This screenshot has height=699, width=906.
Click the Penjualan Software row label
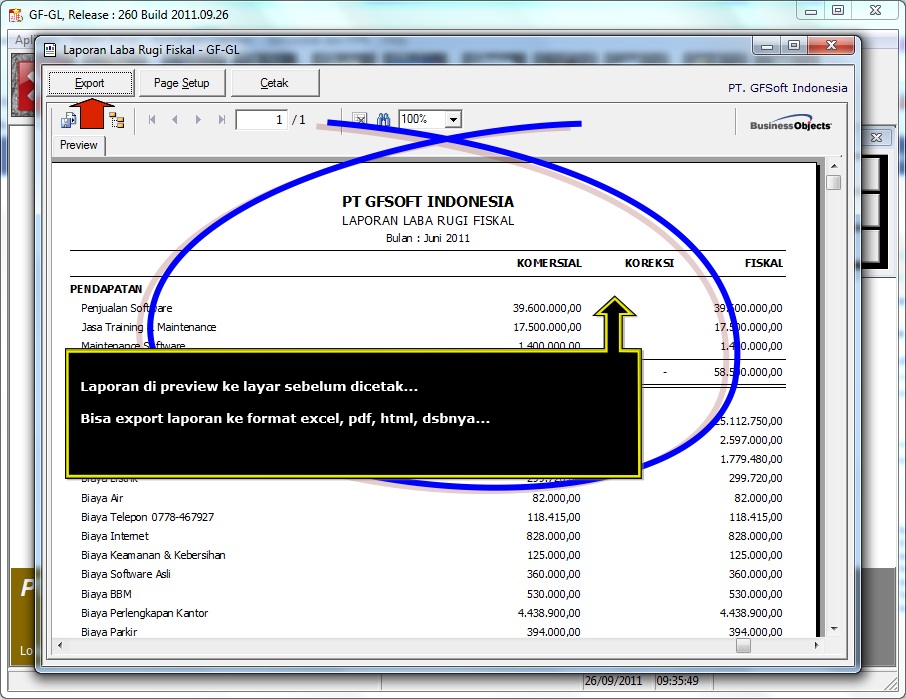pyautogui.click(x=127, y=308)
